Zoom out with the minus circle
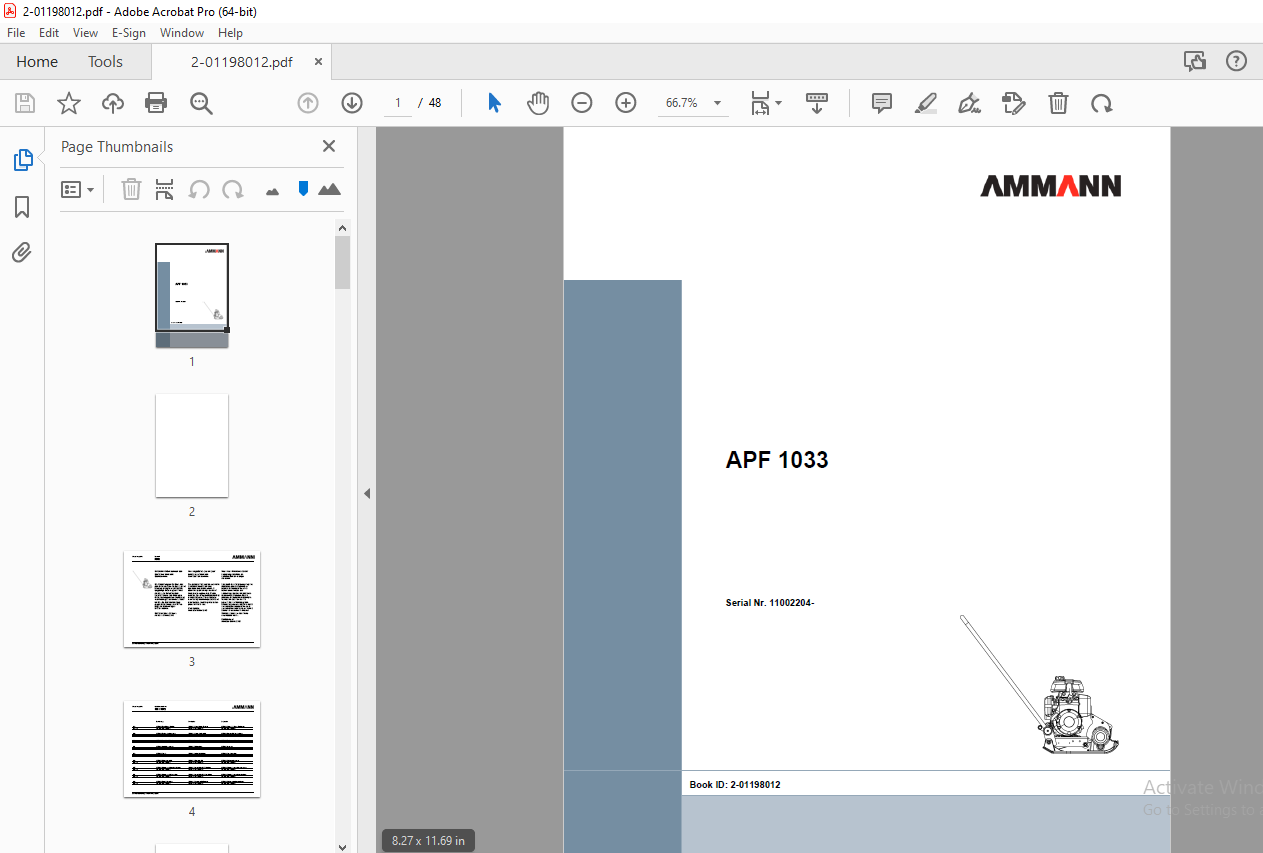Image resolution: width=1263 pixels, height=853 pixels. point(582,103)
